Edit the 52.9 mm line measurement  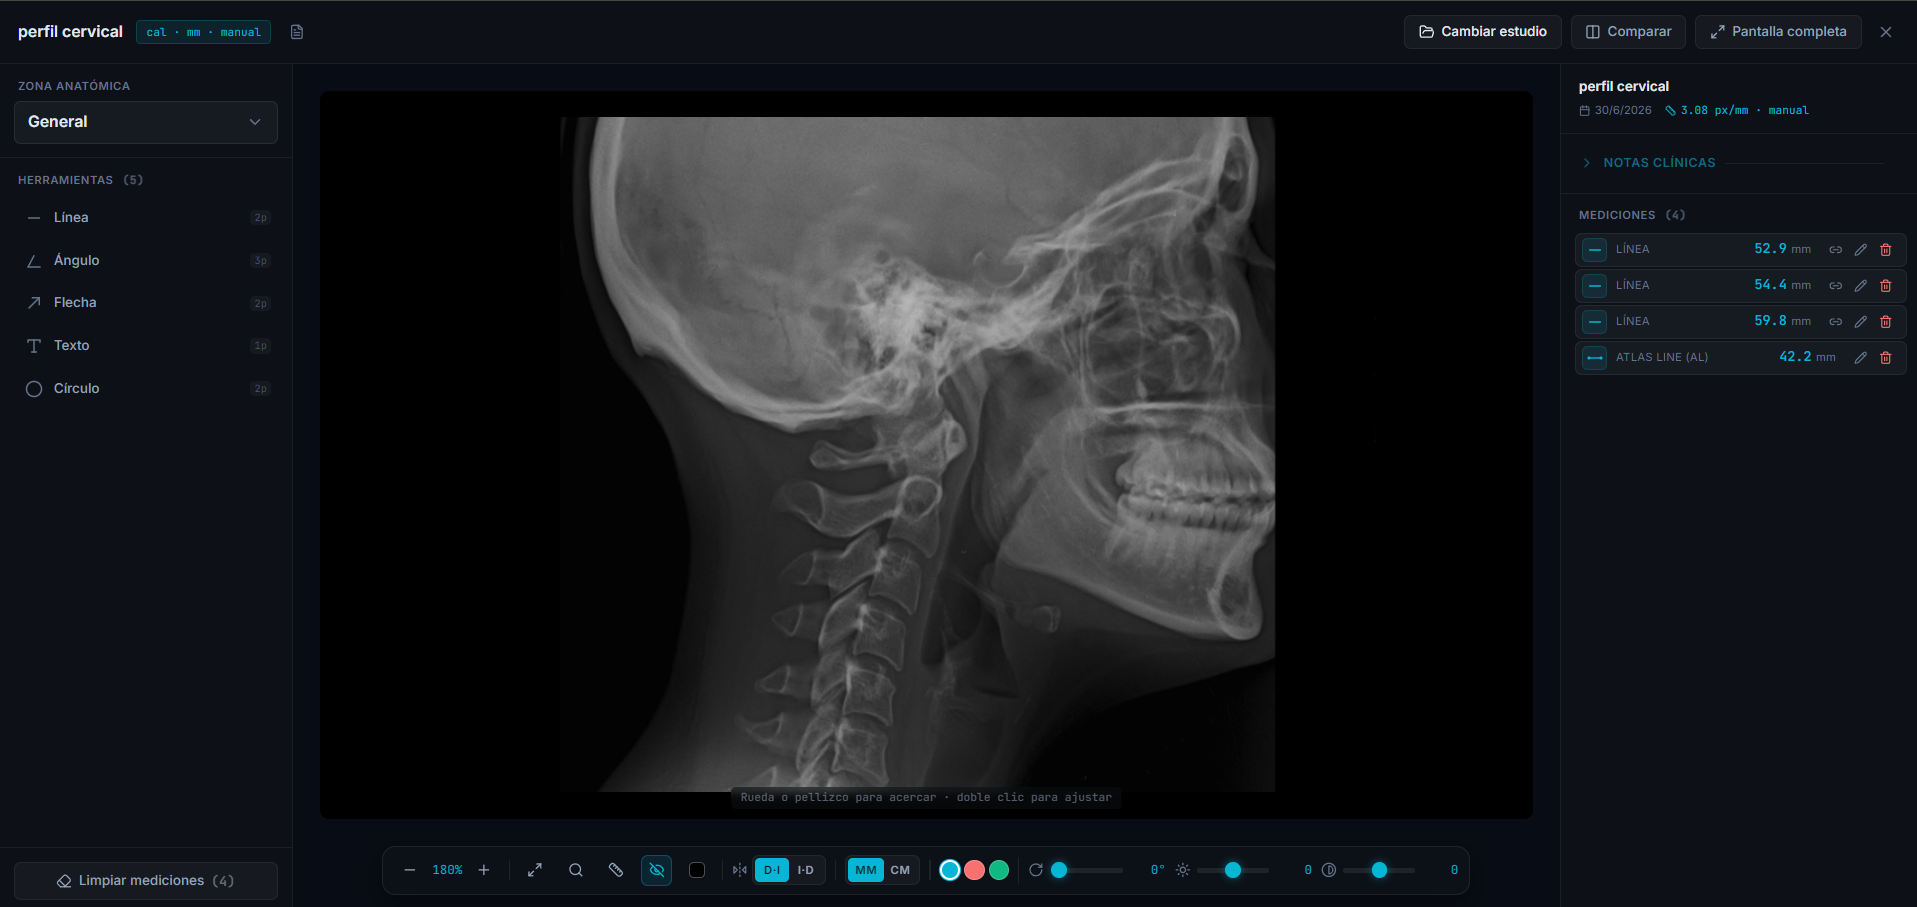[x=1861, y=250]
